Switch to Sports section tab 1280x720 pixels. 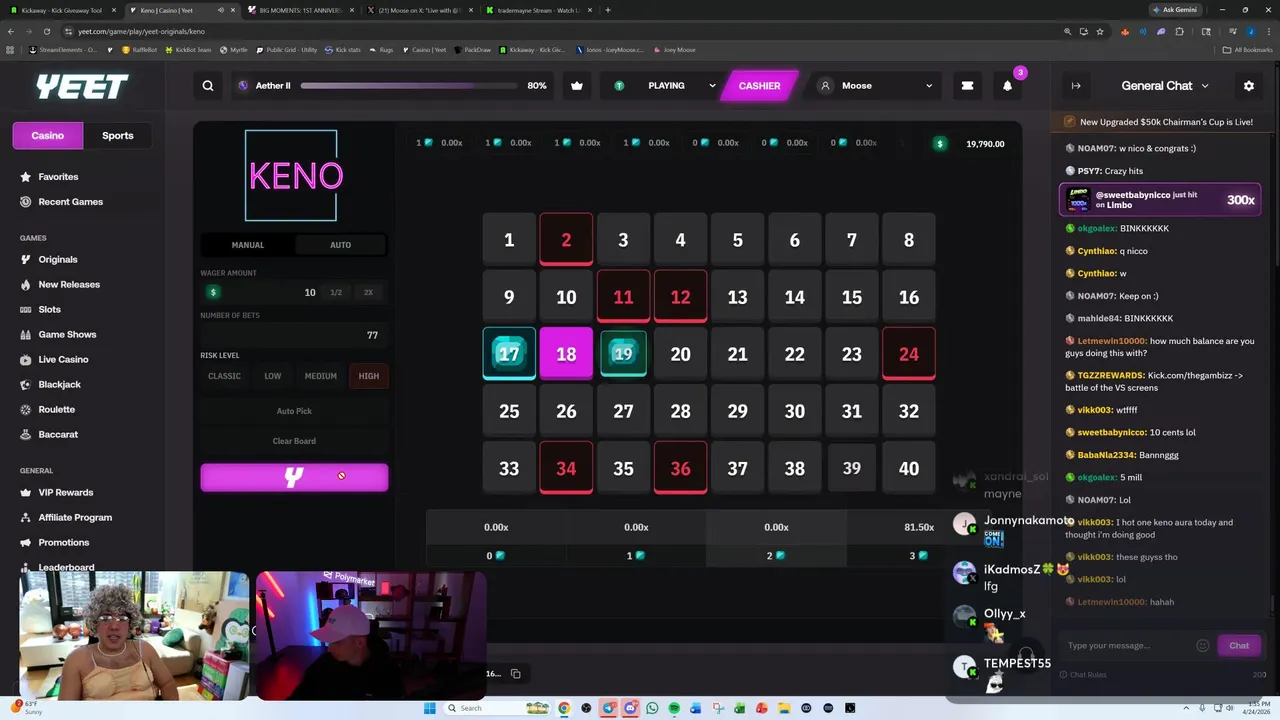[118, 136]
